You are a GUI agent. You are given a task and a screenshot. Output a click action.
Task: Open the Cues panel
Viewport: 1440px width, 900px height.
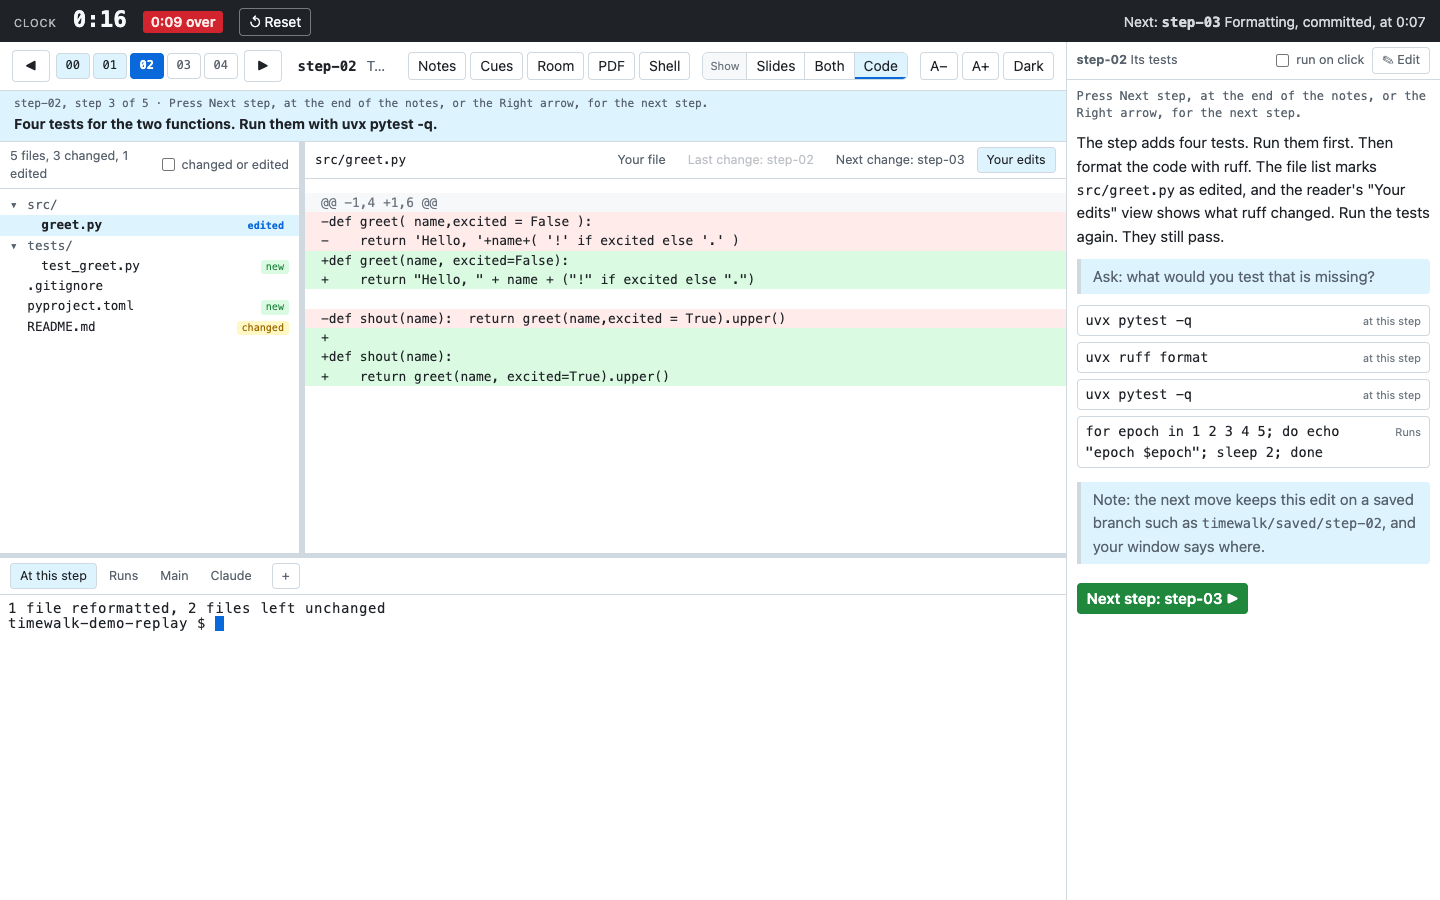point(496,66)
